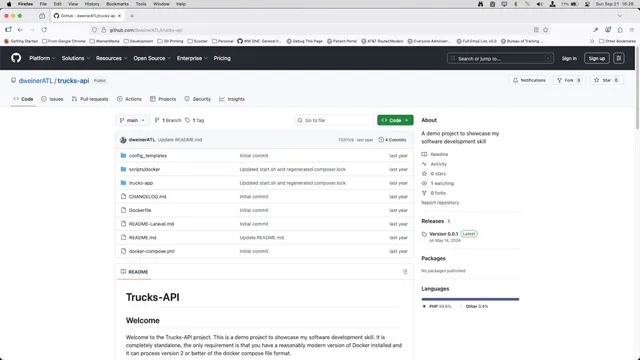This screenshot has height=360, width=640.
Task: Open the CHANGELOG.md file
Action: 147,197
